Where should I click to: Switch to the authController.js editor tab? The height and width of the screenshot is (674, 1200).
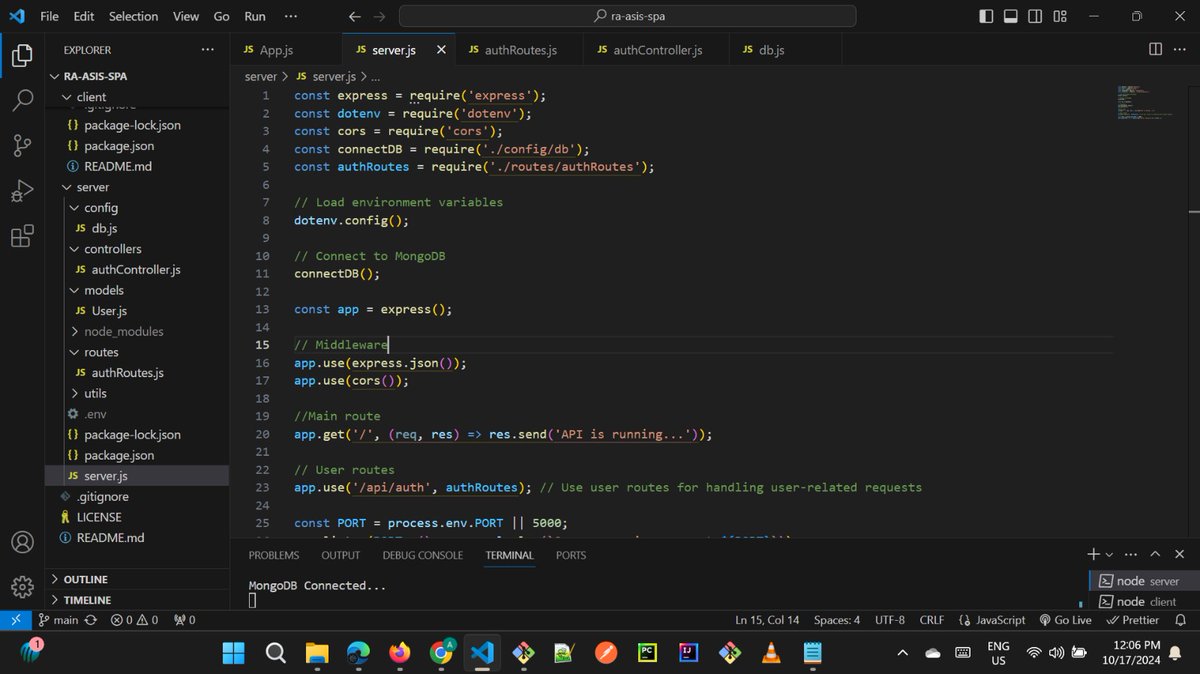coord(657,49)
